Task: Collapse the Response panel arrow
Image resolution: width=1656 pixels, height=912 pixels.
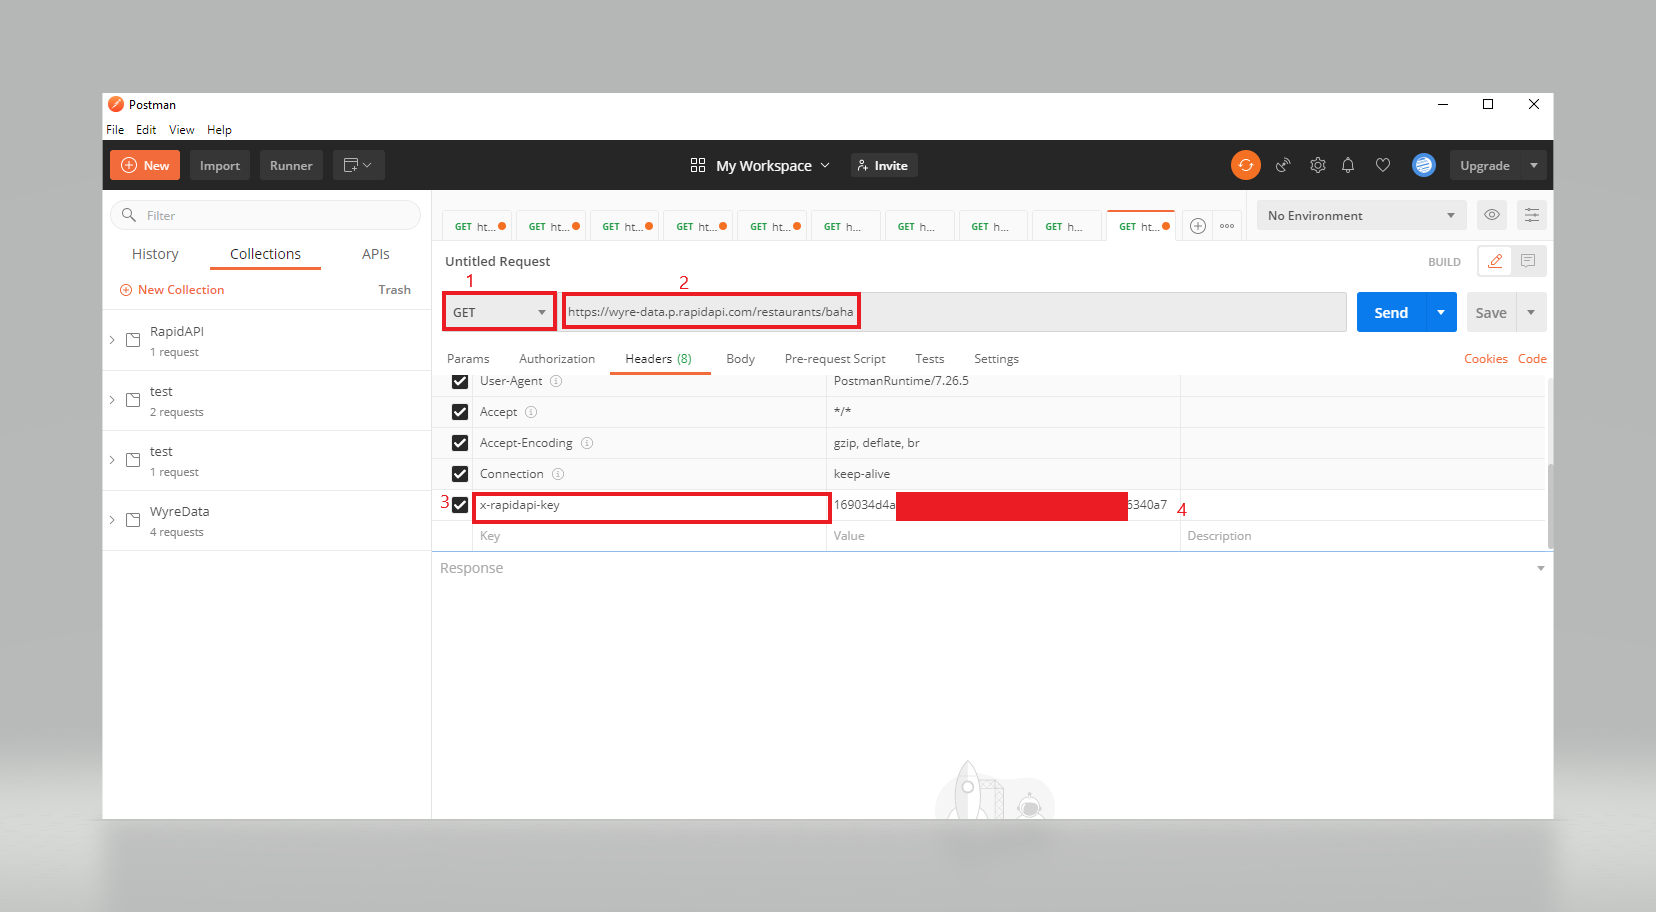Action: pyautogui.click(x=1541, y=568)
